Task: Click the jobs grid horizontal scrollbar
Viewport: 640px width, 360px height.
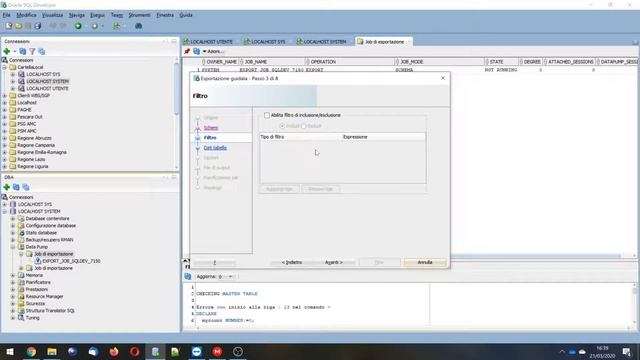Action: coord(535,256)
